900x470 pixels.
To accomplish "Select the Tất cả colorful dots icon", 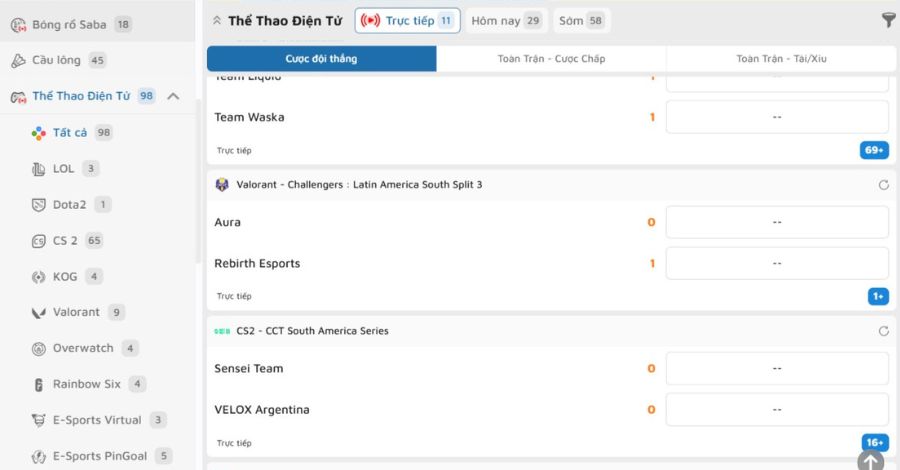I will click(38, 133).
